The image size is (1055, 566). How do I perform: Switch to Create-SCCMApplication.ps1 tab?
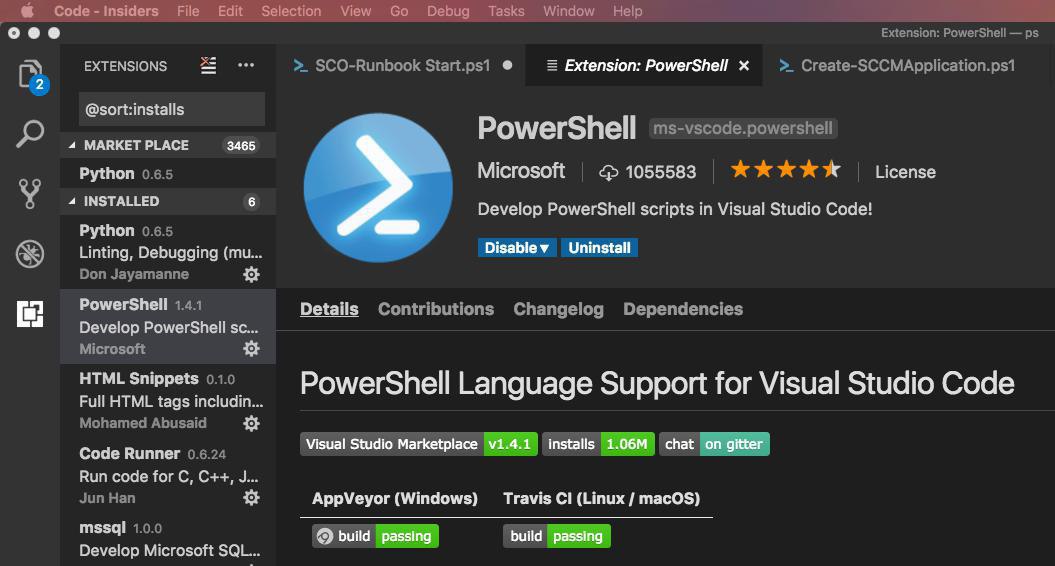[x=908, y=65]
